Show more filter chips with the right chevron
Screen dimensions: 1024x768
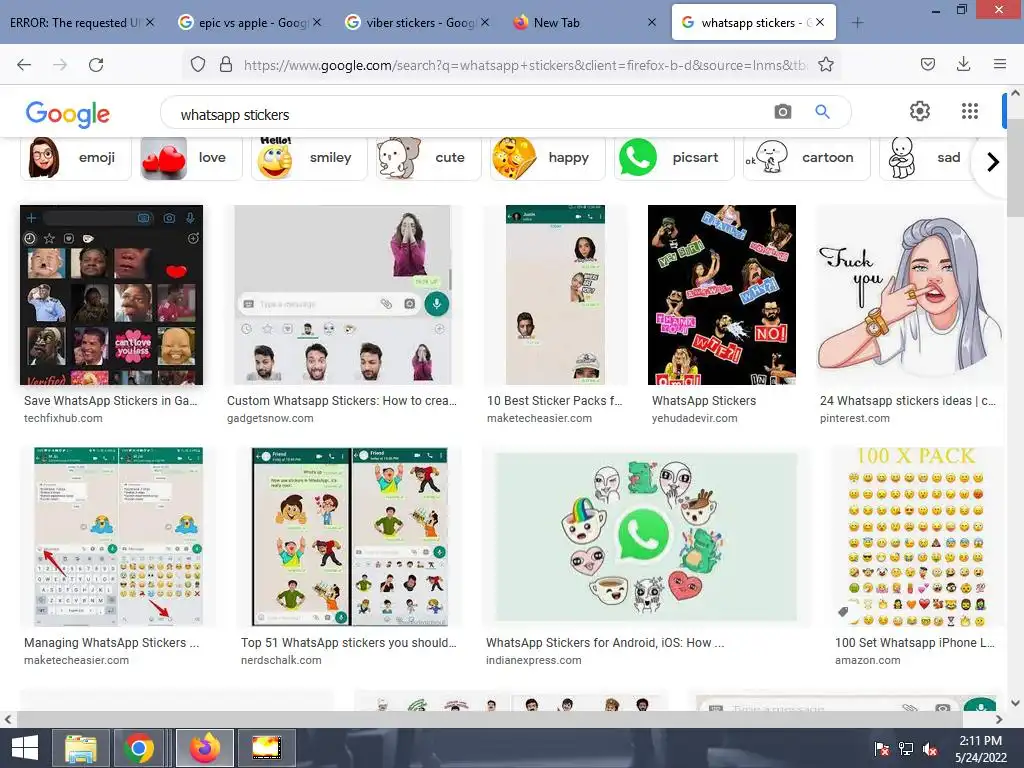pos(992,161)
